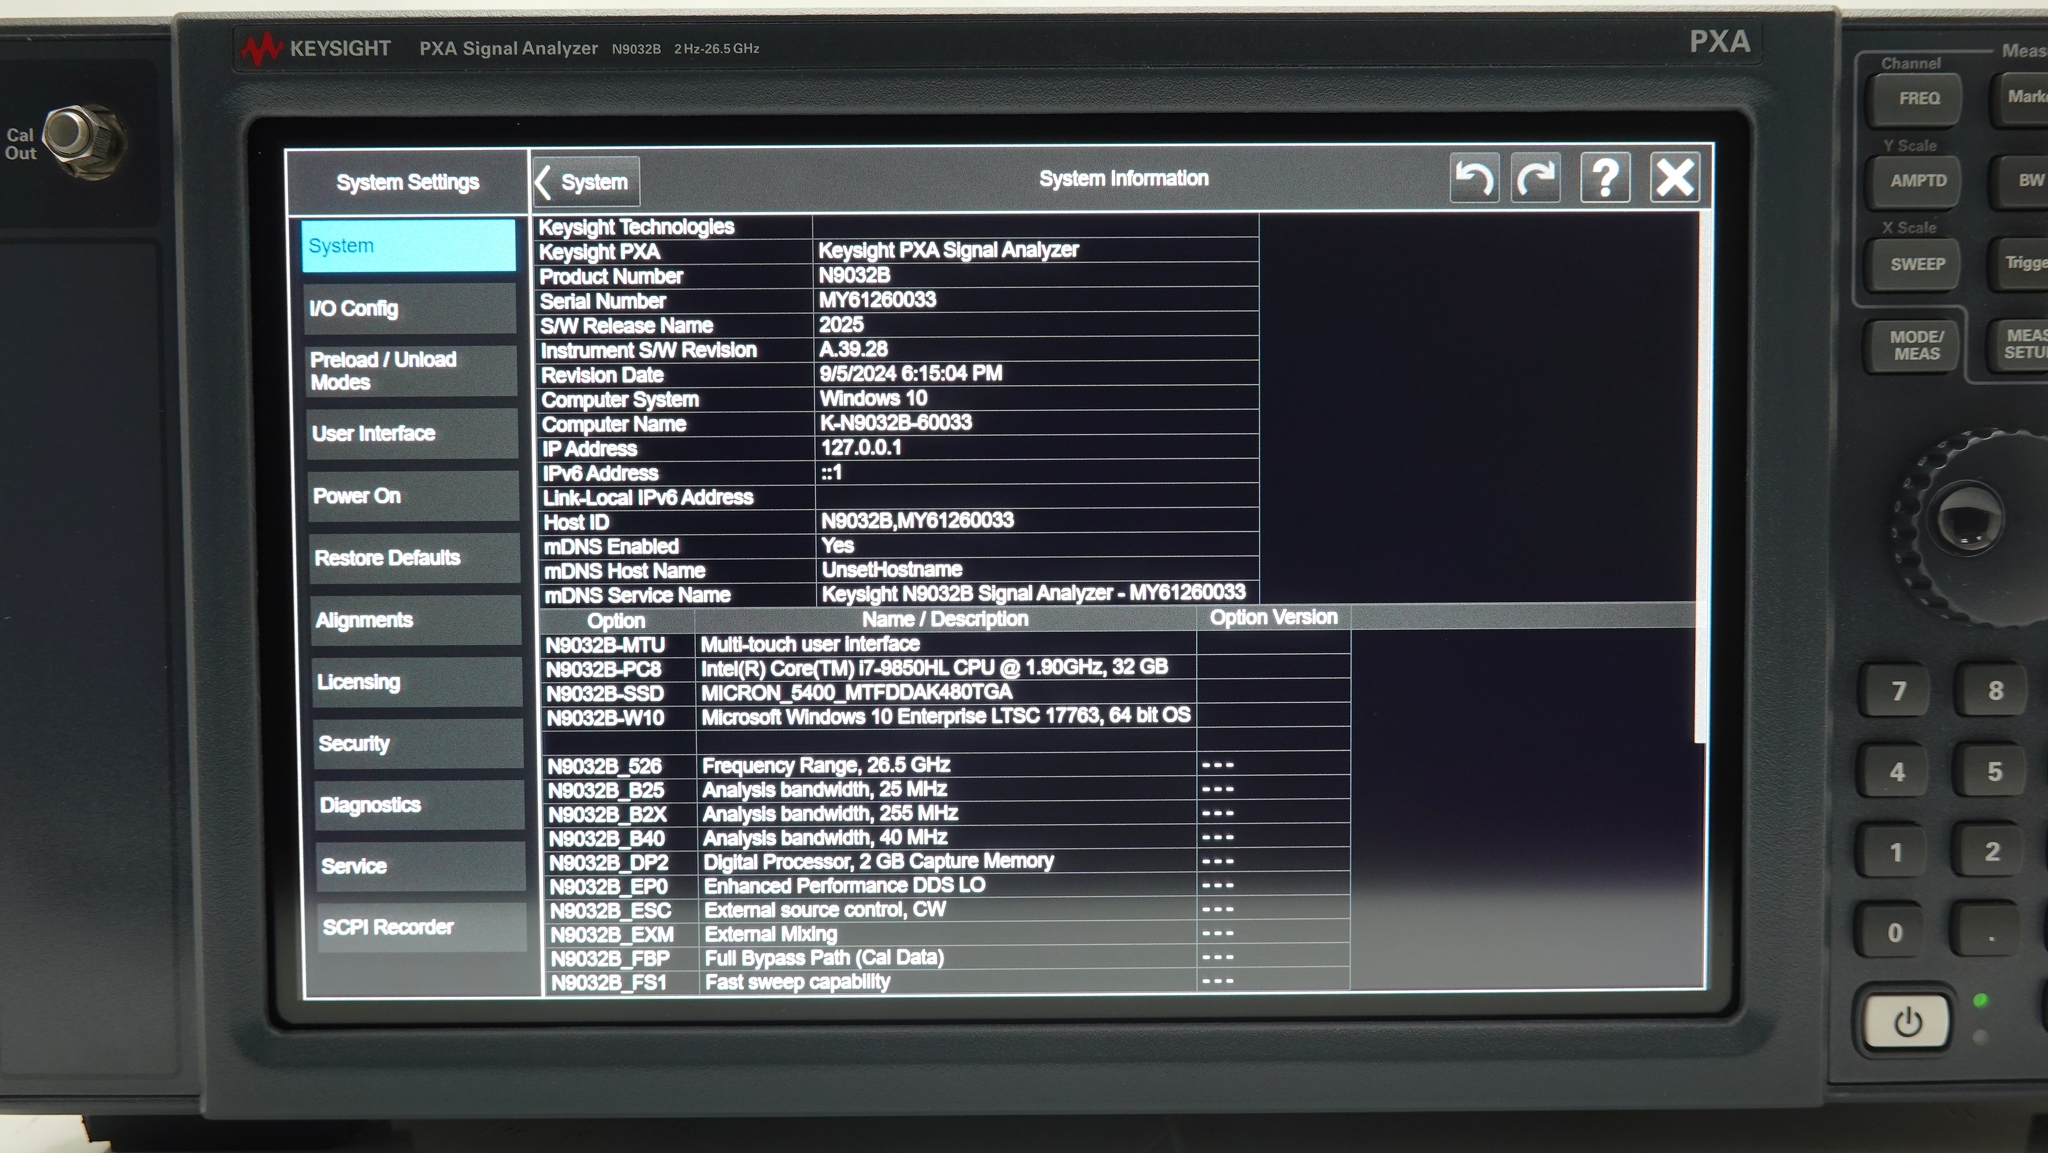Select the Revision Date value 9/5/2024

(x=911, y=373)
